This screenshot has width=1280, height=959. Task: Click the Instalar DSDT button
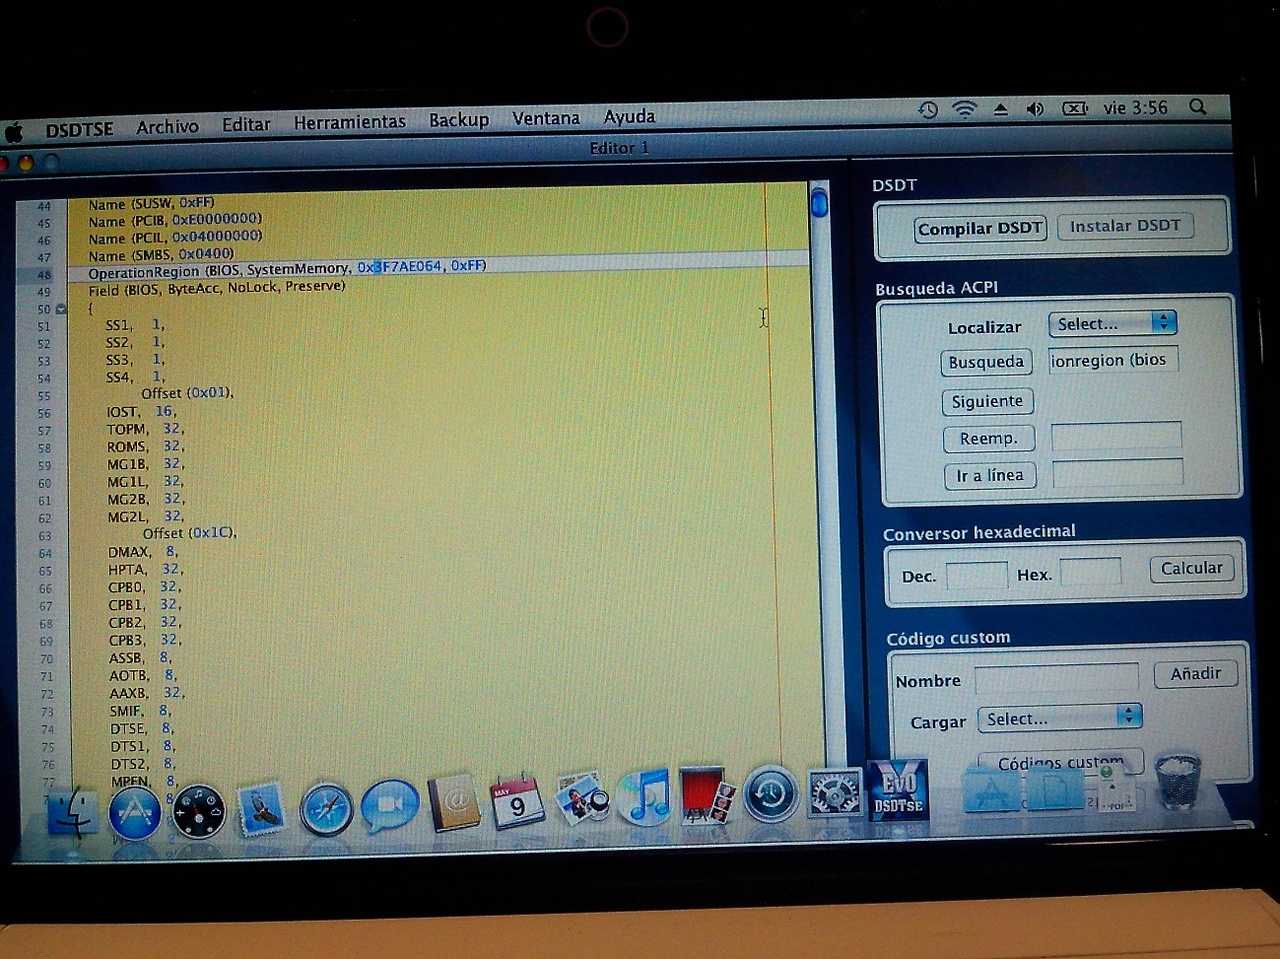(x=1125, y=226)
